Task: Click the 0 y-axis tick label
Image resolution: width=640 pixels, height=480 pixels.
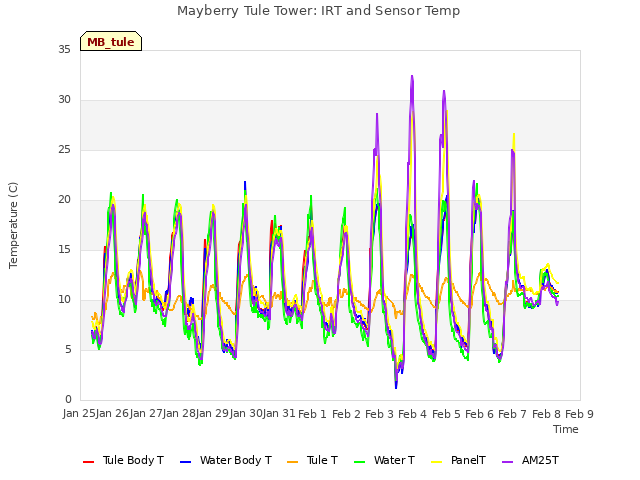Action: [68, 400]
